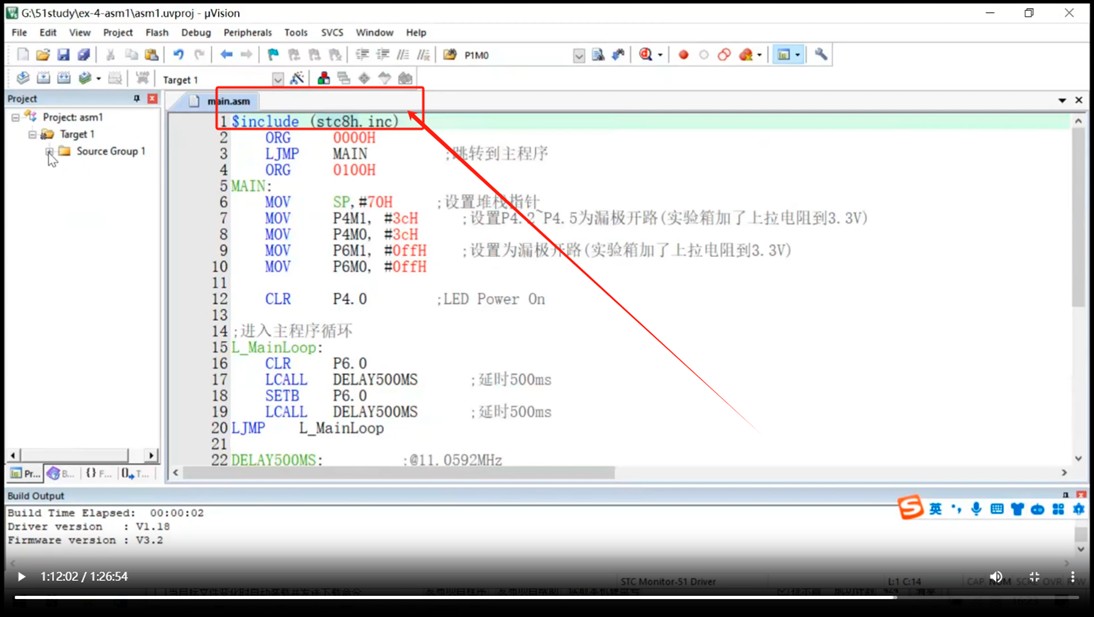
Task: Click the Download to flash icon
Action: (142, 78)
